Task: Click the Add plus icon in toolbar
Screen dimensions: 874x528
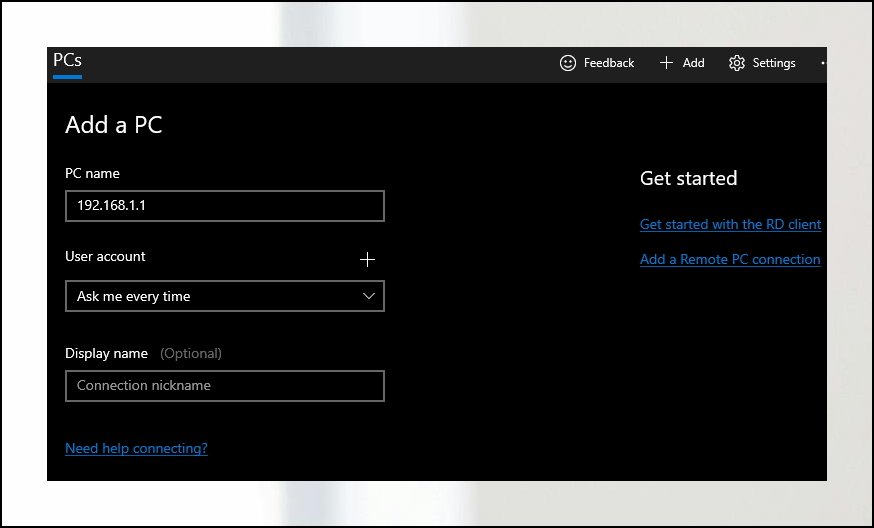Action: click(666, 63)
